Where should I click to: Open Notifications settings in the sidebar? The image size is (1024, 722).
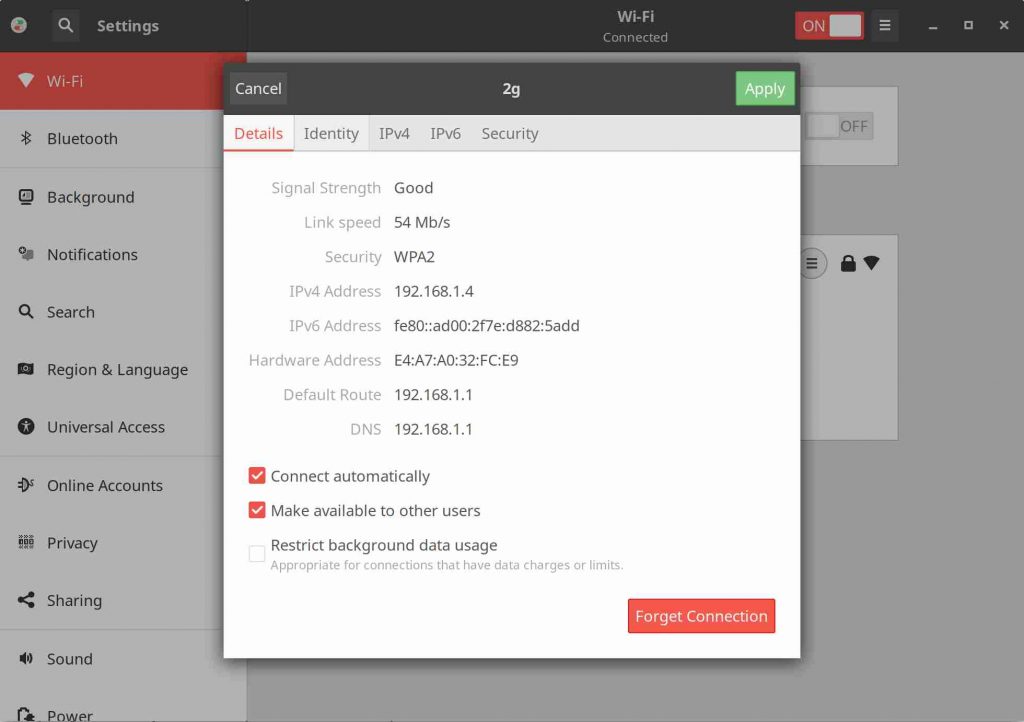click(92, 254)
